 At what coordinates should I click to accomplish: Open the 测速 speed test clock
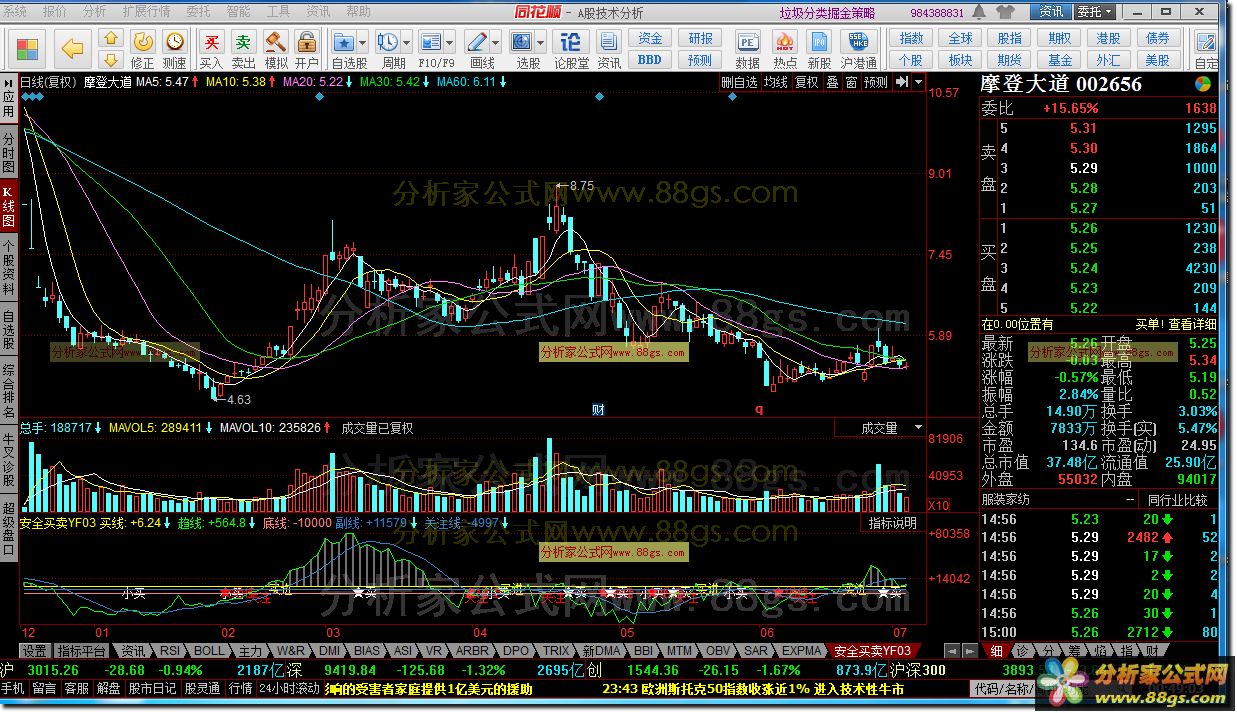(x=174, y=48)
